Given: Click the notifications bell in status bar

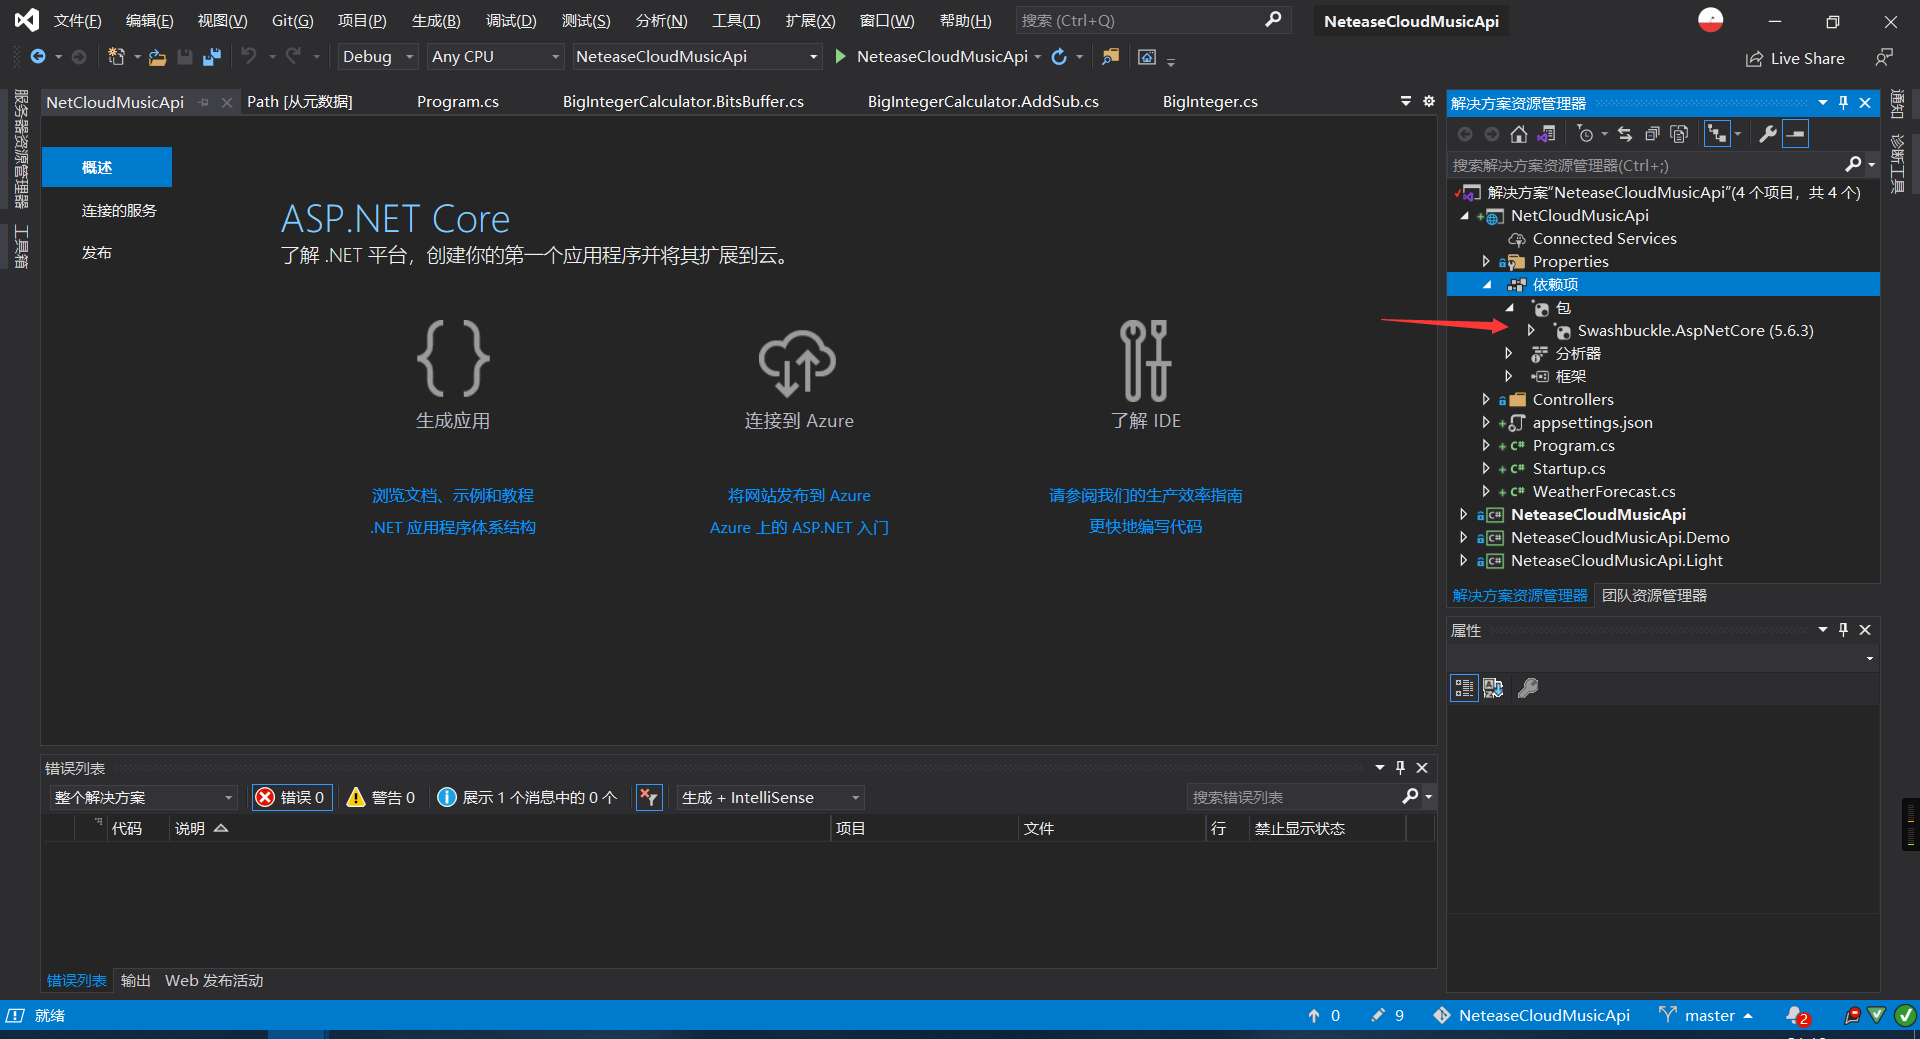Looking at the screenshot, I should pos(1796,1016).
